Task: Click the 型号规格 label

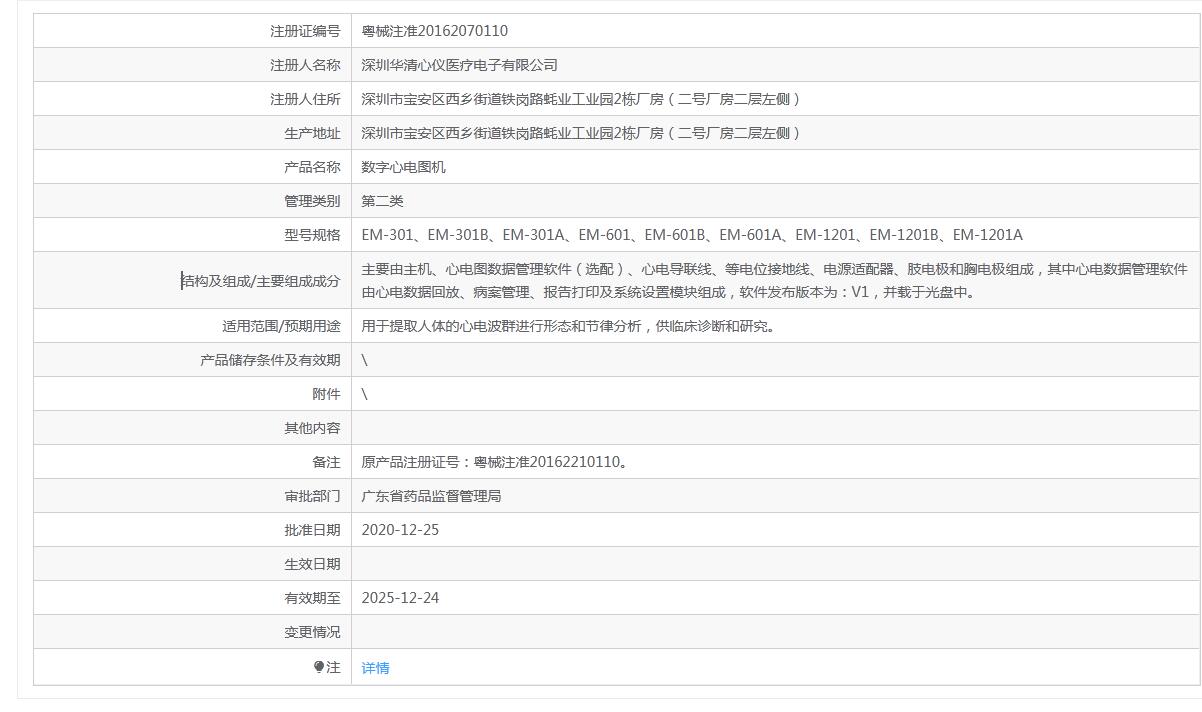Action: (312, 235)
